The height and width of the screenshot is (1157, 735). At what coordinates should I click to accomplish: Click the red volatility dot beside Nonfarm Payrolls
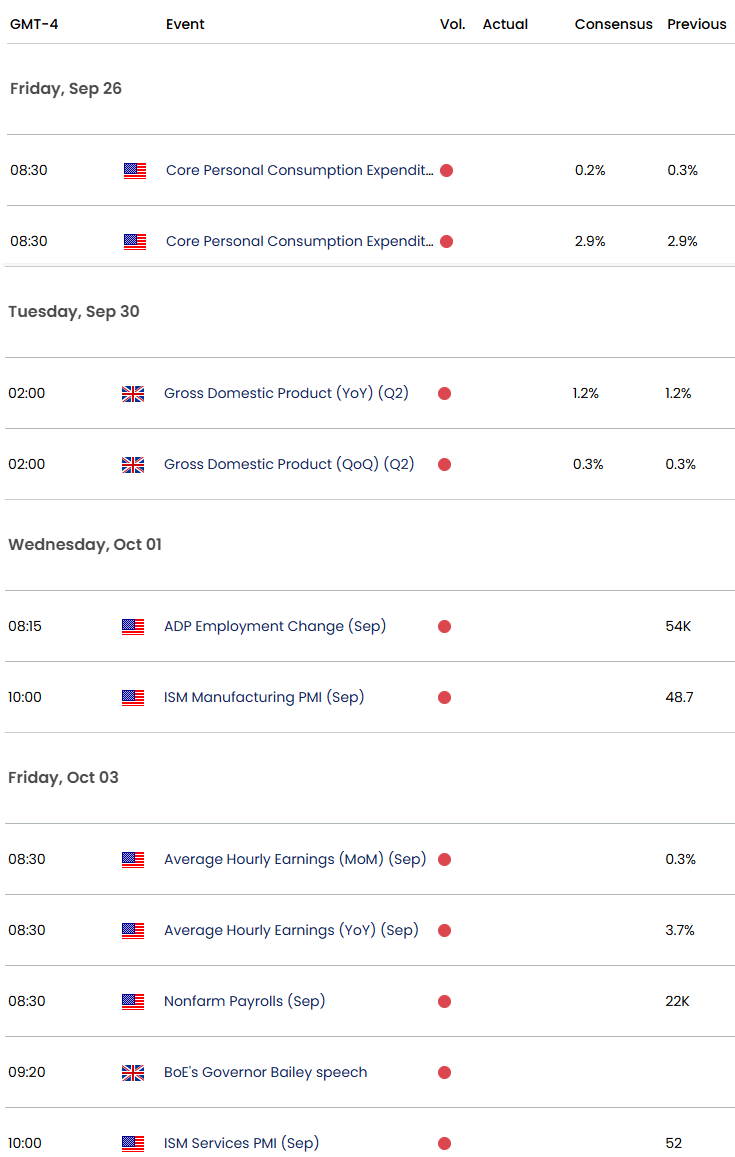[444, 1001]
